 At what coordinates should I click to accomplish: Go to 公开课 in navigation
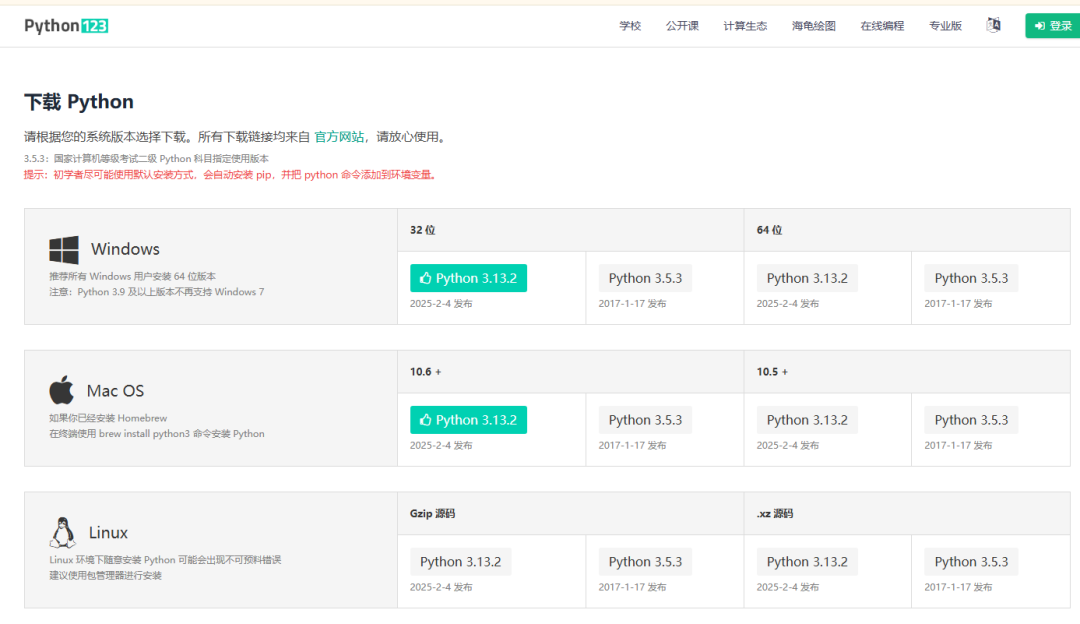tap(682, 26)
